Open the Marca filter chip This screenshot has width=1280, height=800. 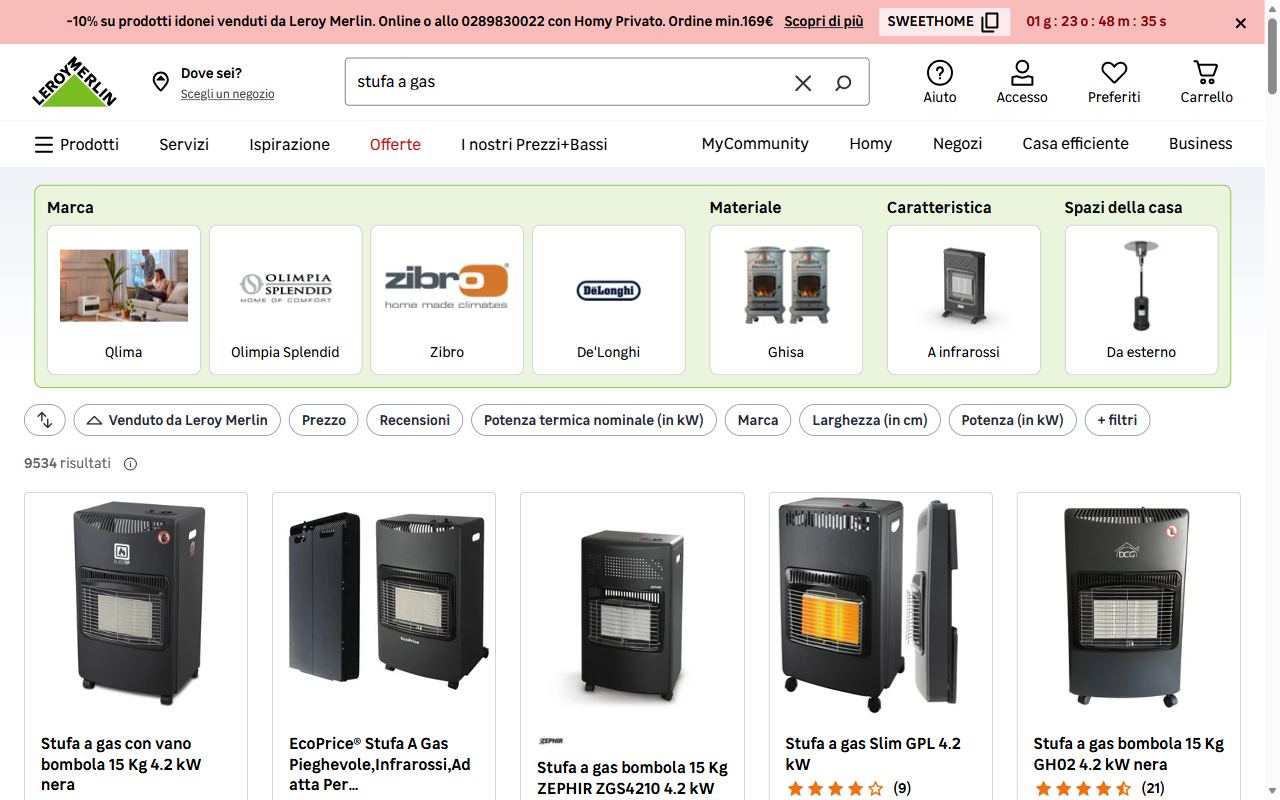pos(758,420)
